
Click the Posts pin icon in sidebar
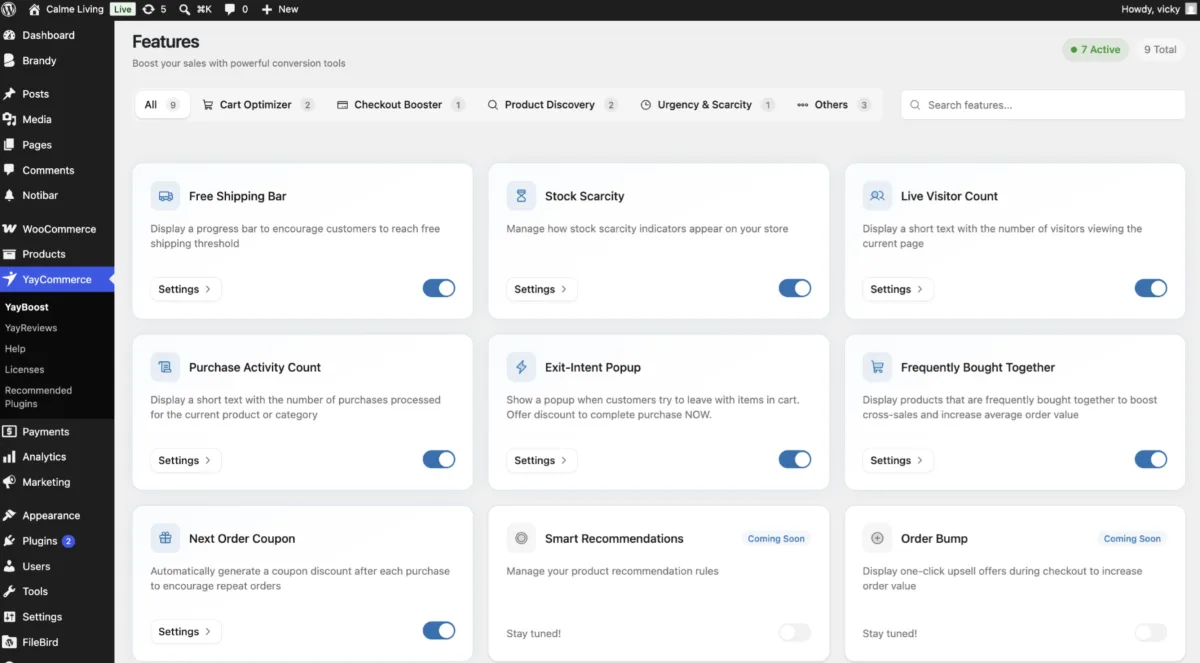click(x=10, y=94)
